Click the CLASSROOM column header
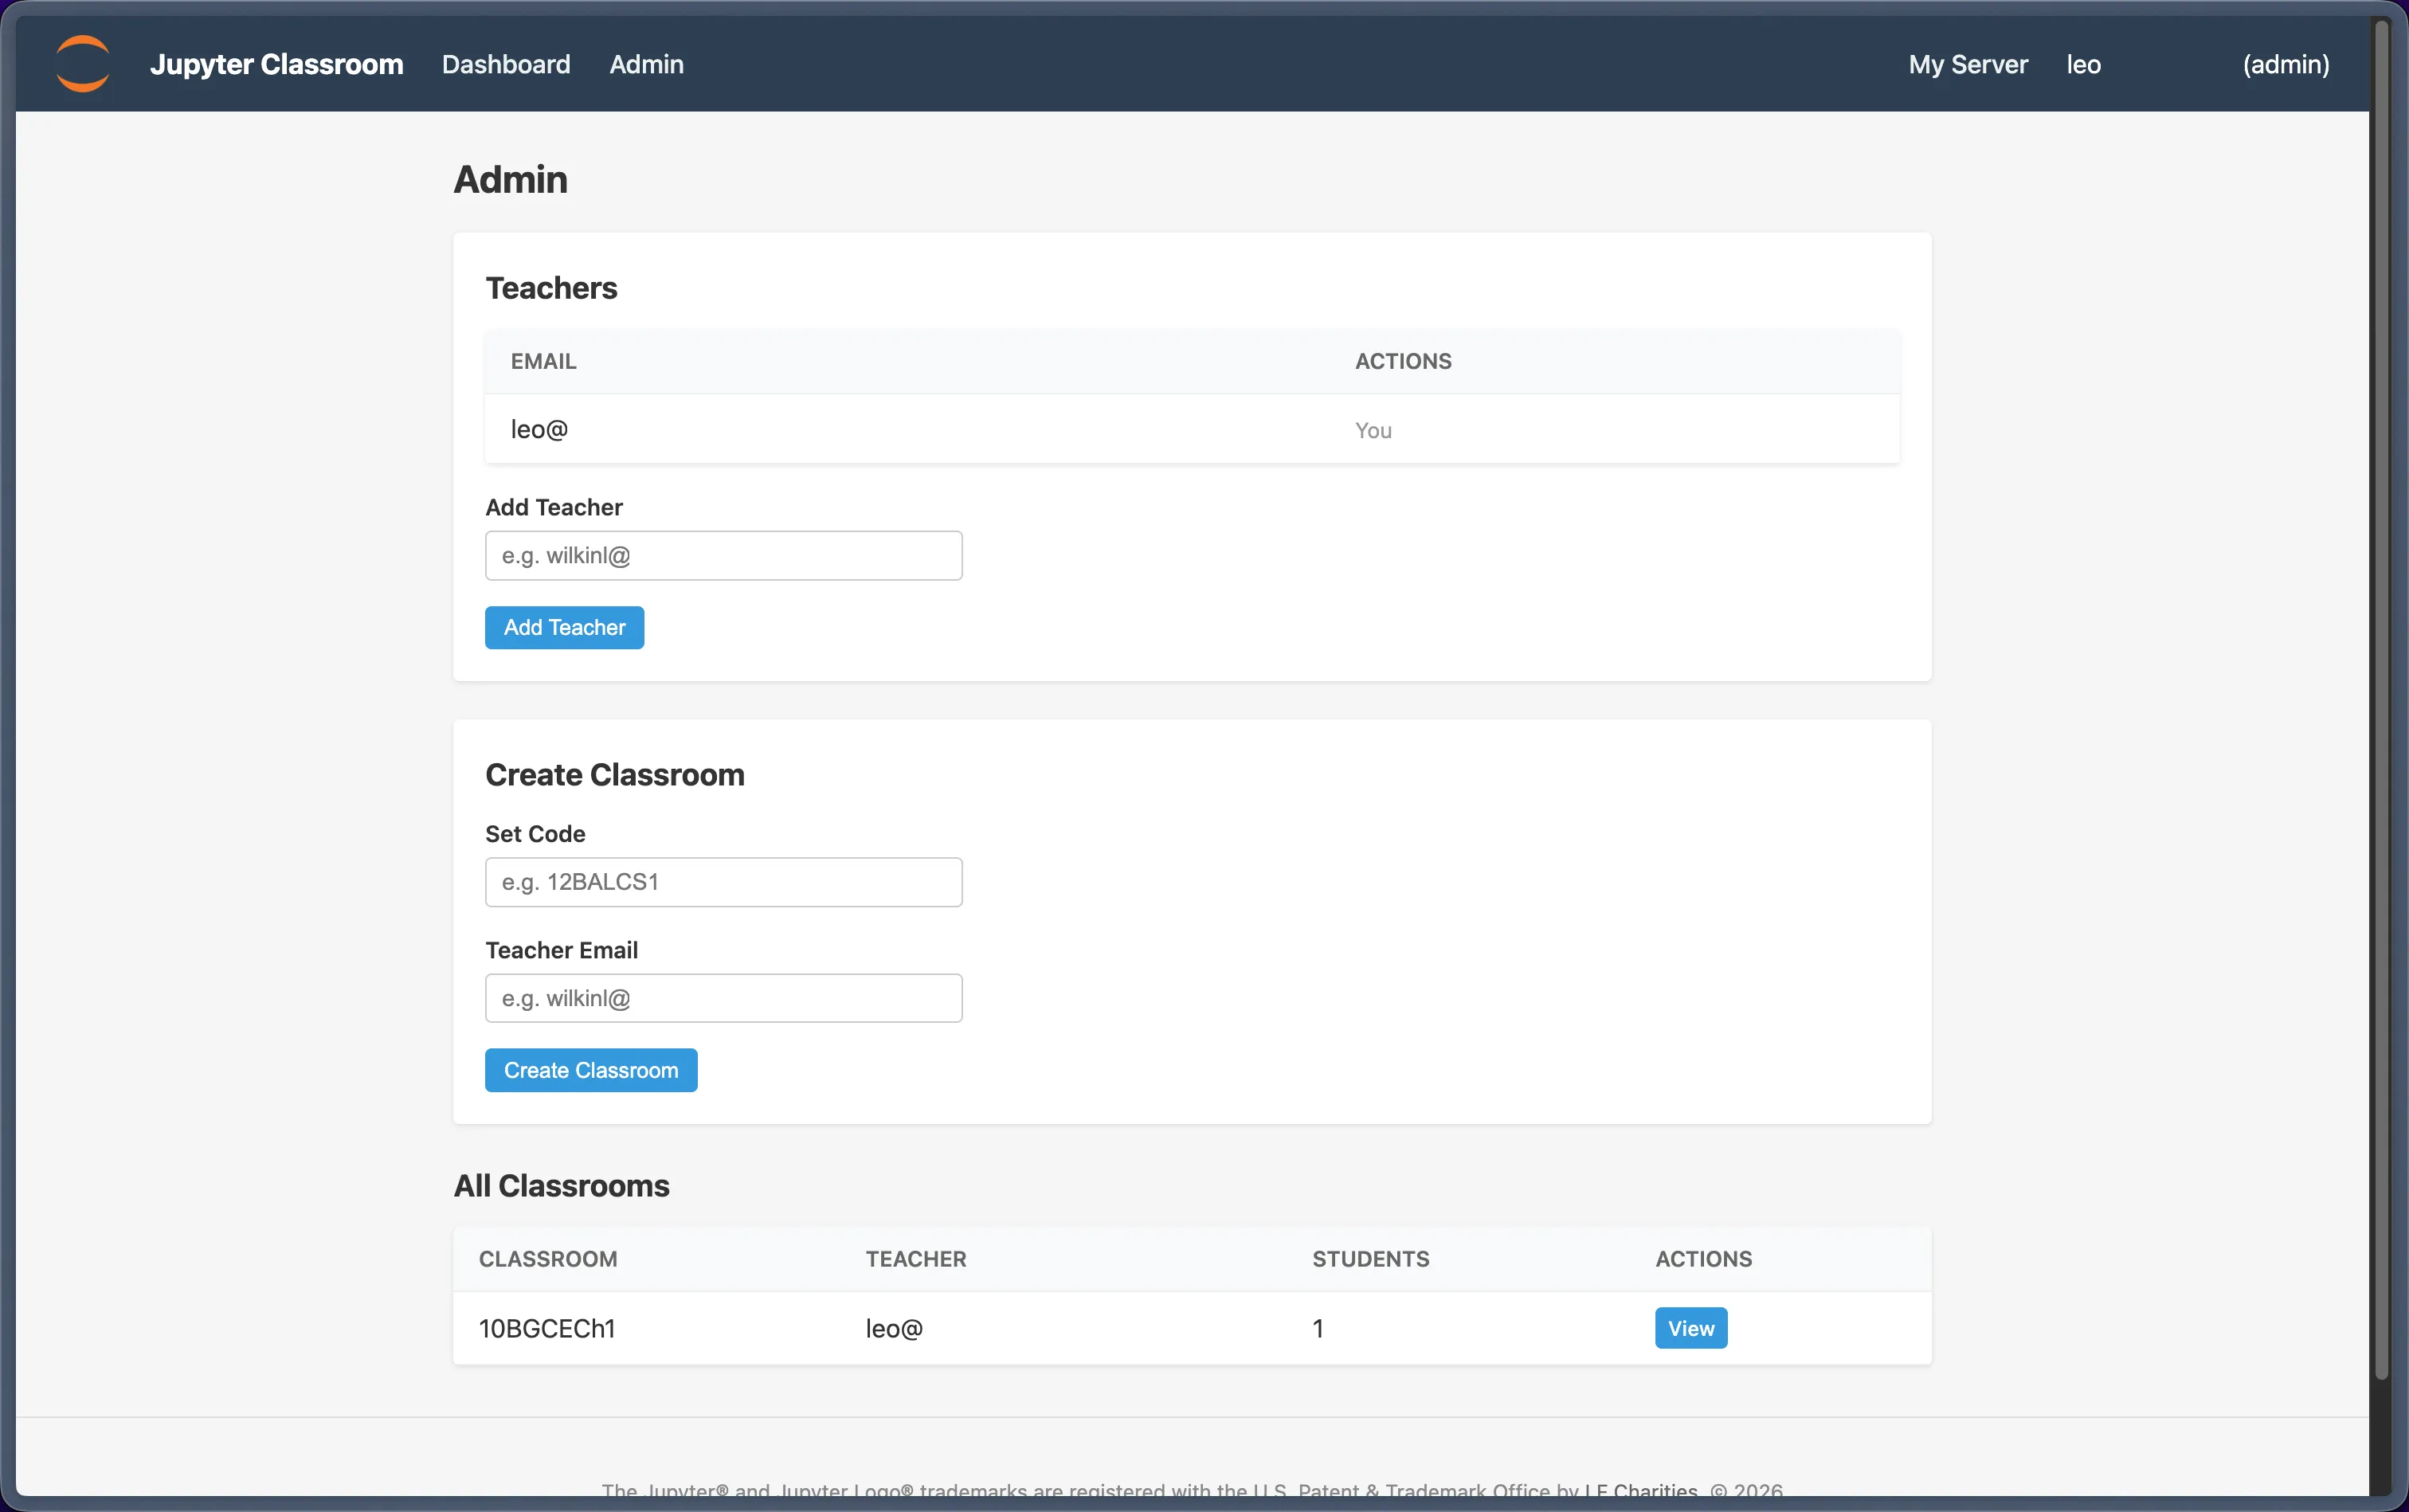 pyautogui.click(x=548, y=1259)
